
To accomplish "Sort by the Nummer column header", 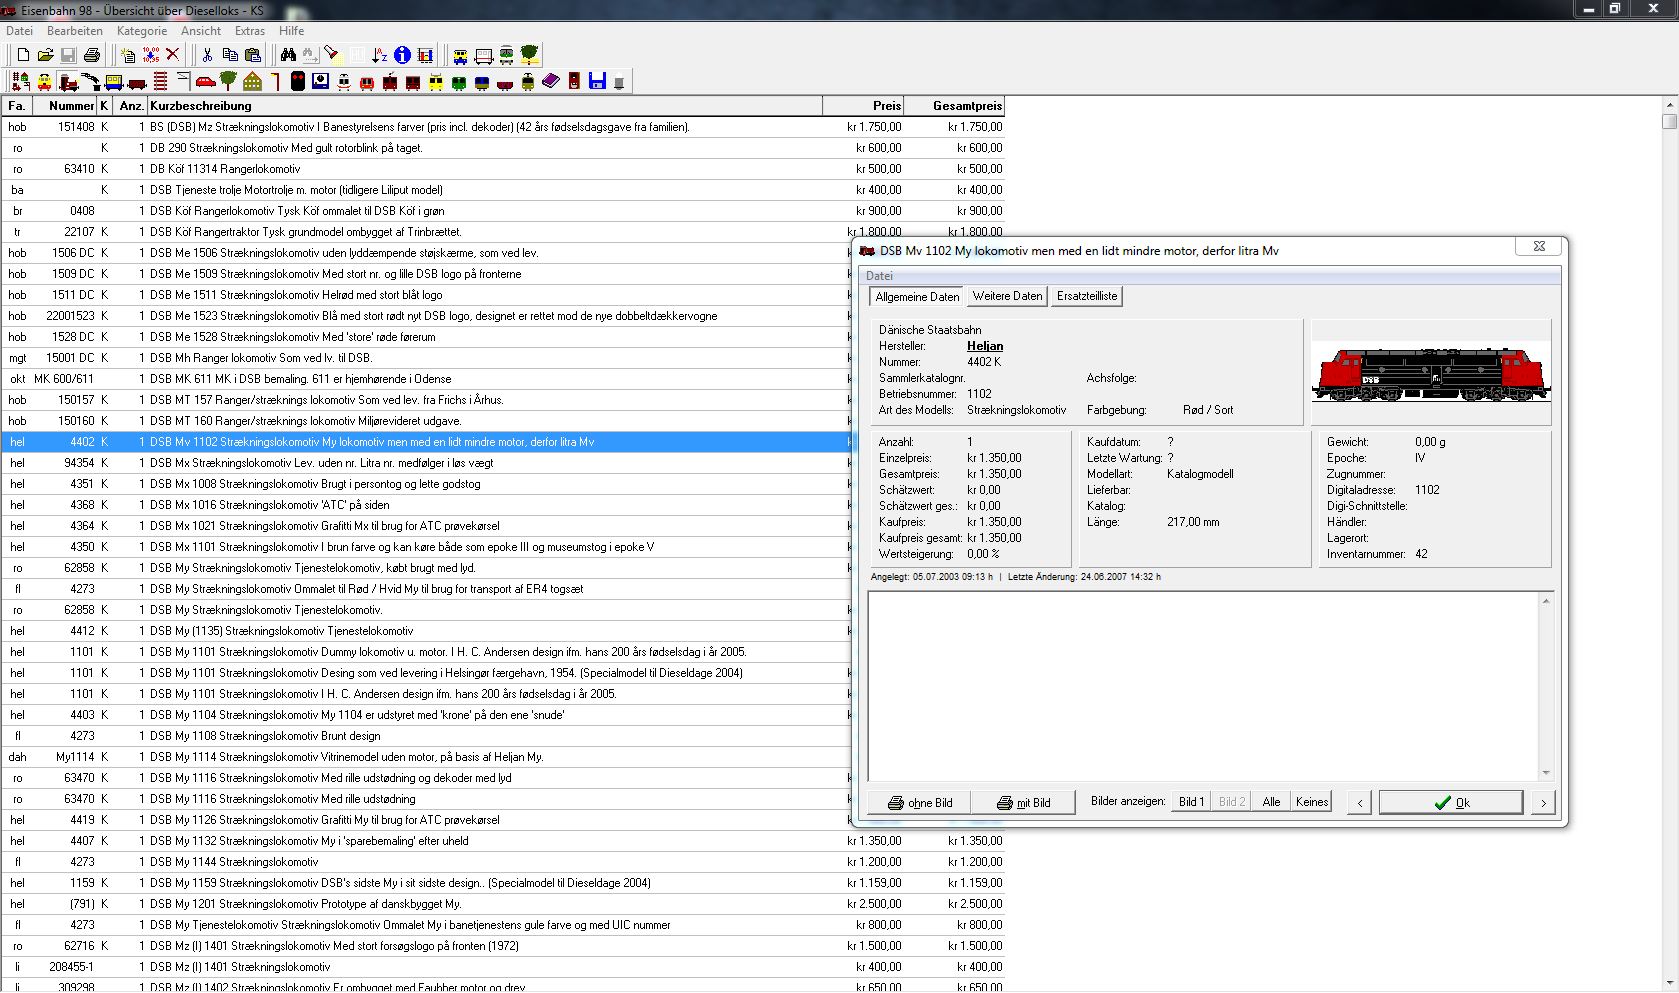I will point(65,106).
